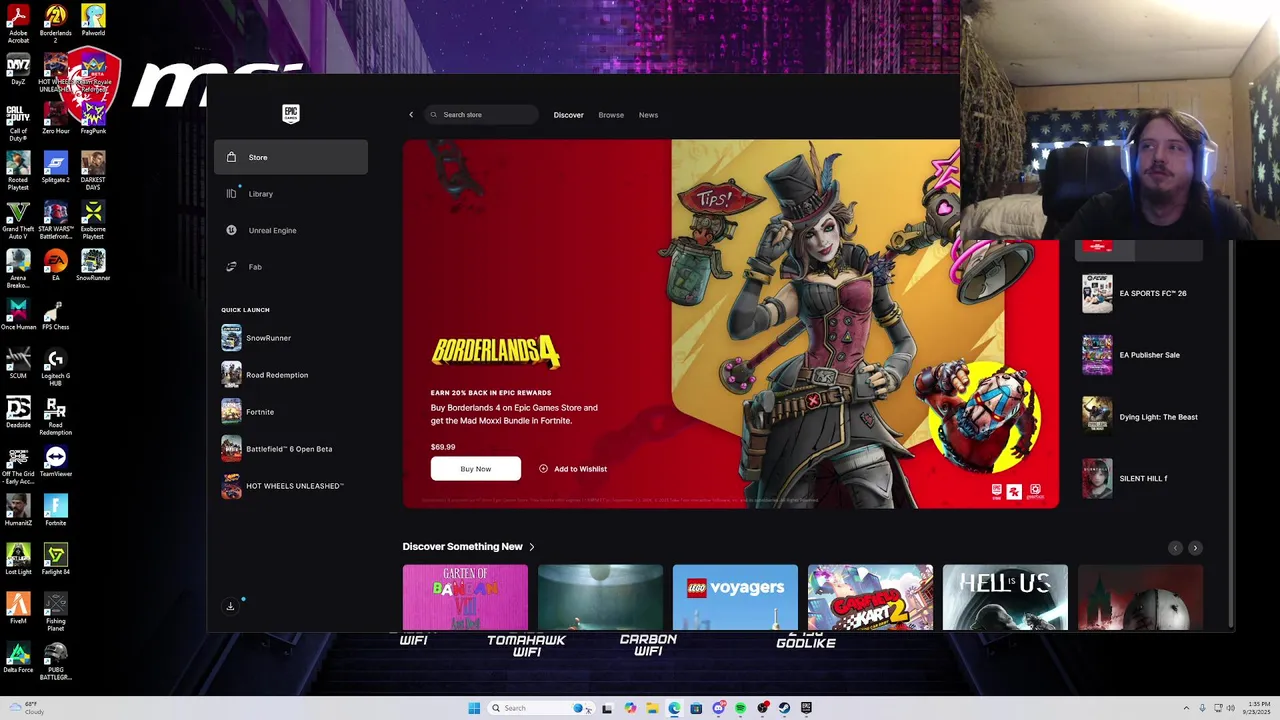
Task: Select the EA app desktop icon
Action: tap(55, 265)
